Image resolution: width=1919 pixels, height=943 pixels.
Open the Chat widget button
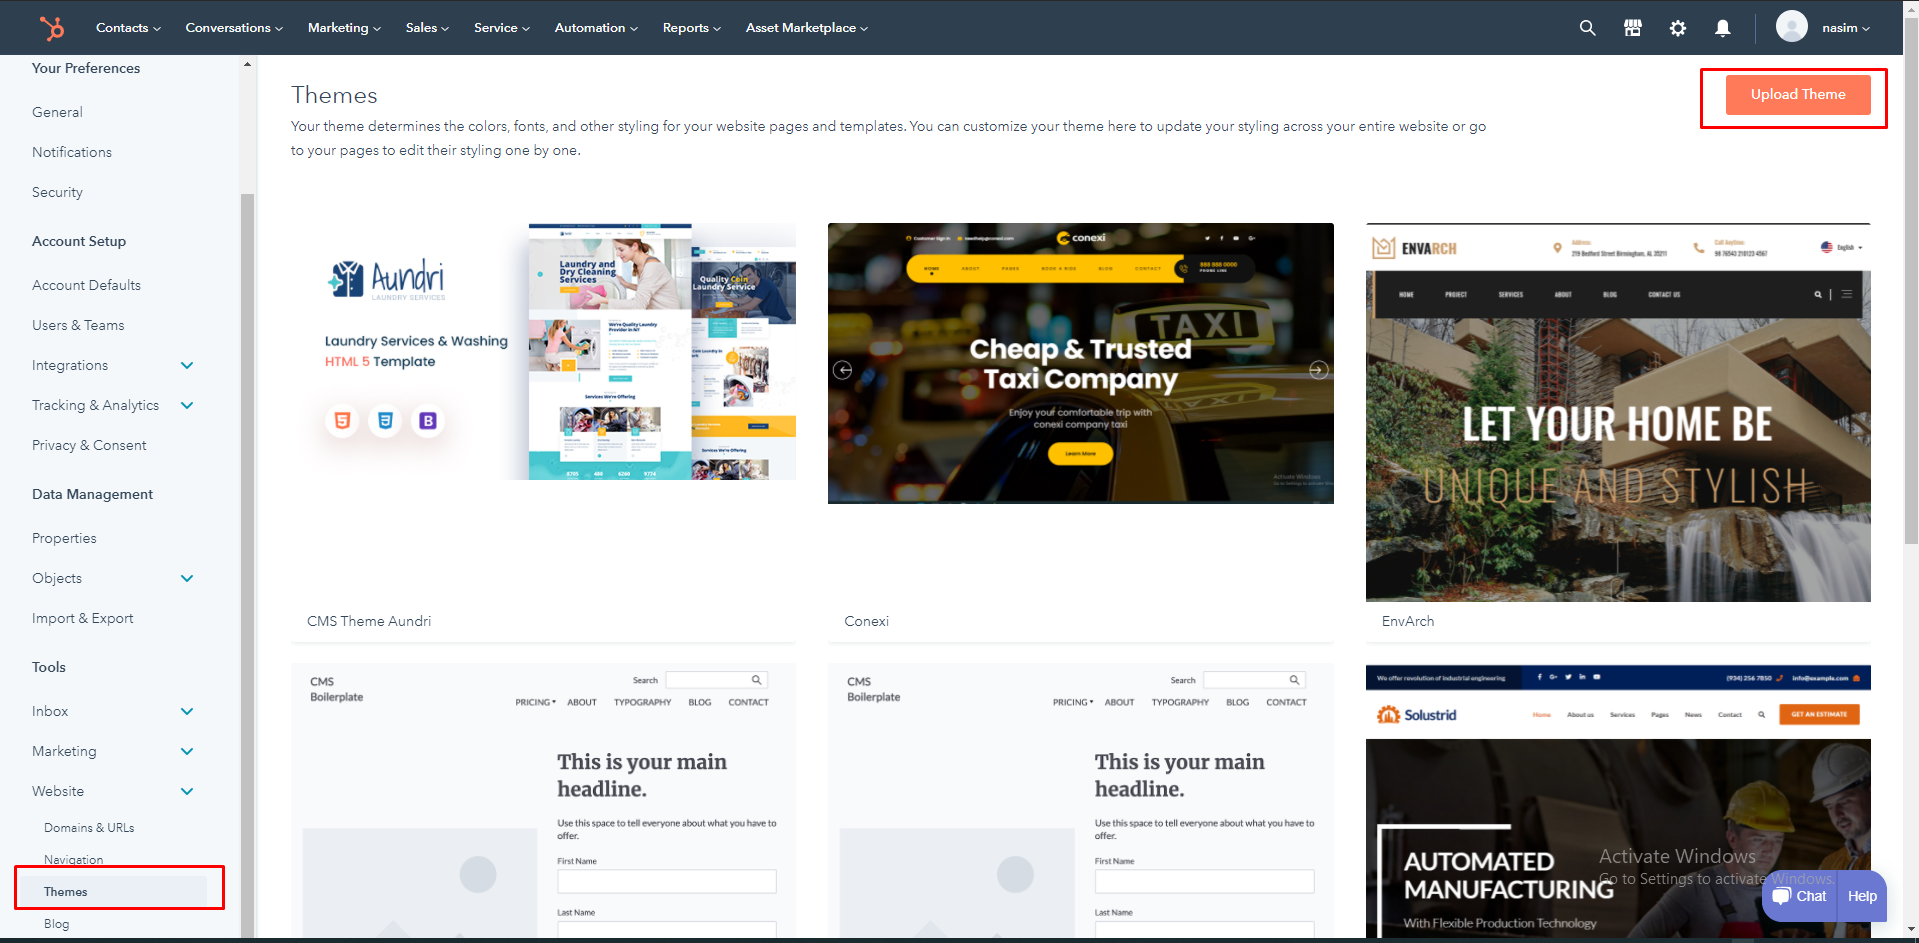(1799, 896)
